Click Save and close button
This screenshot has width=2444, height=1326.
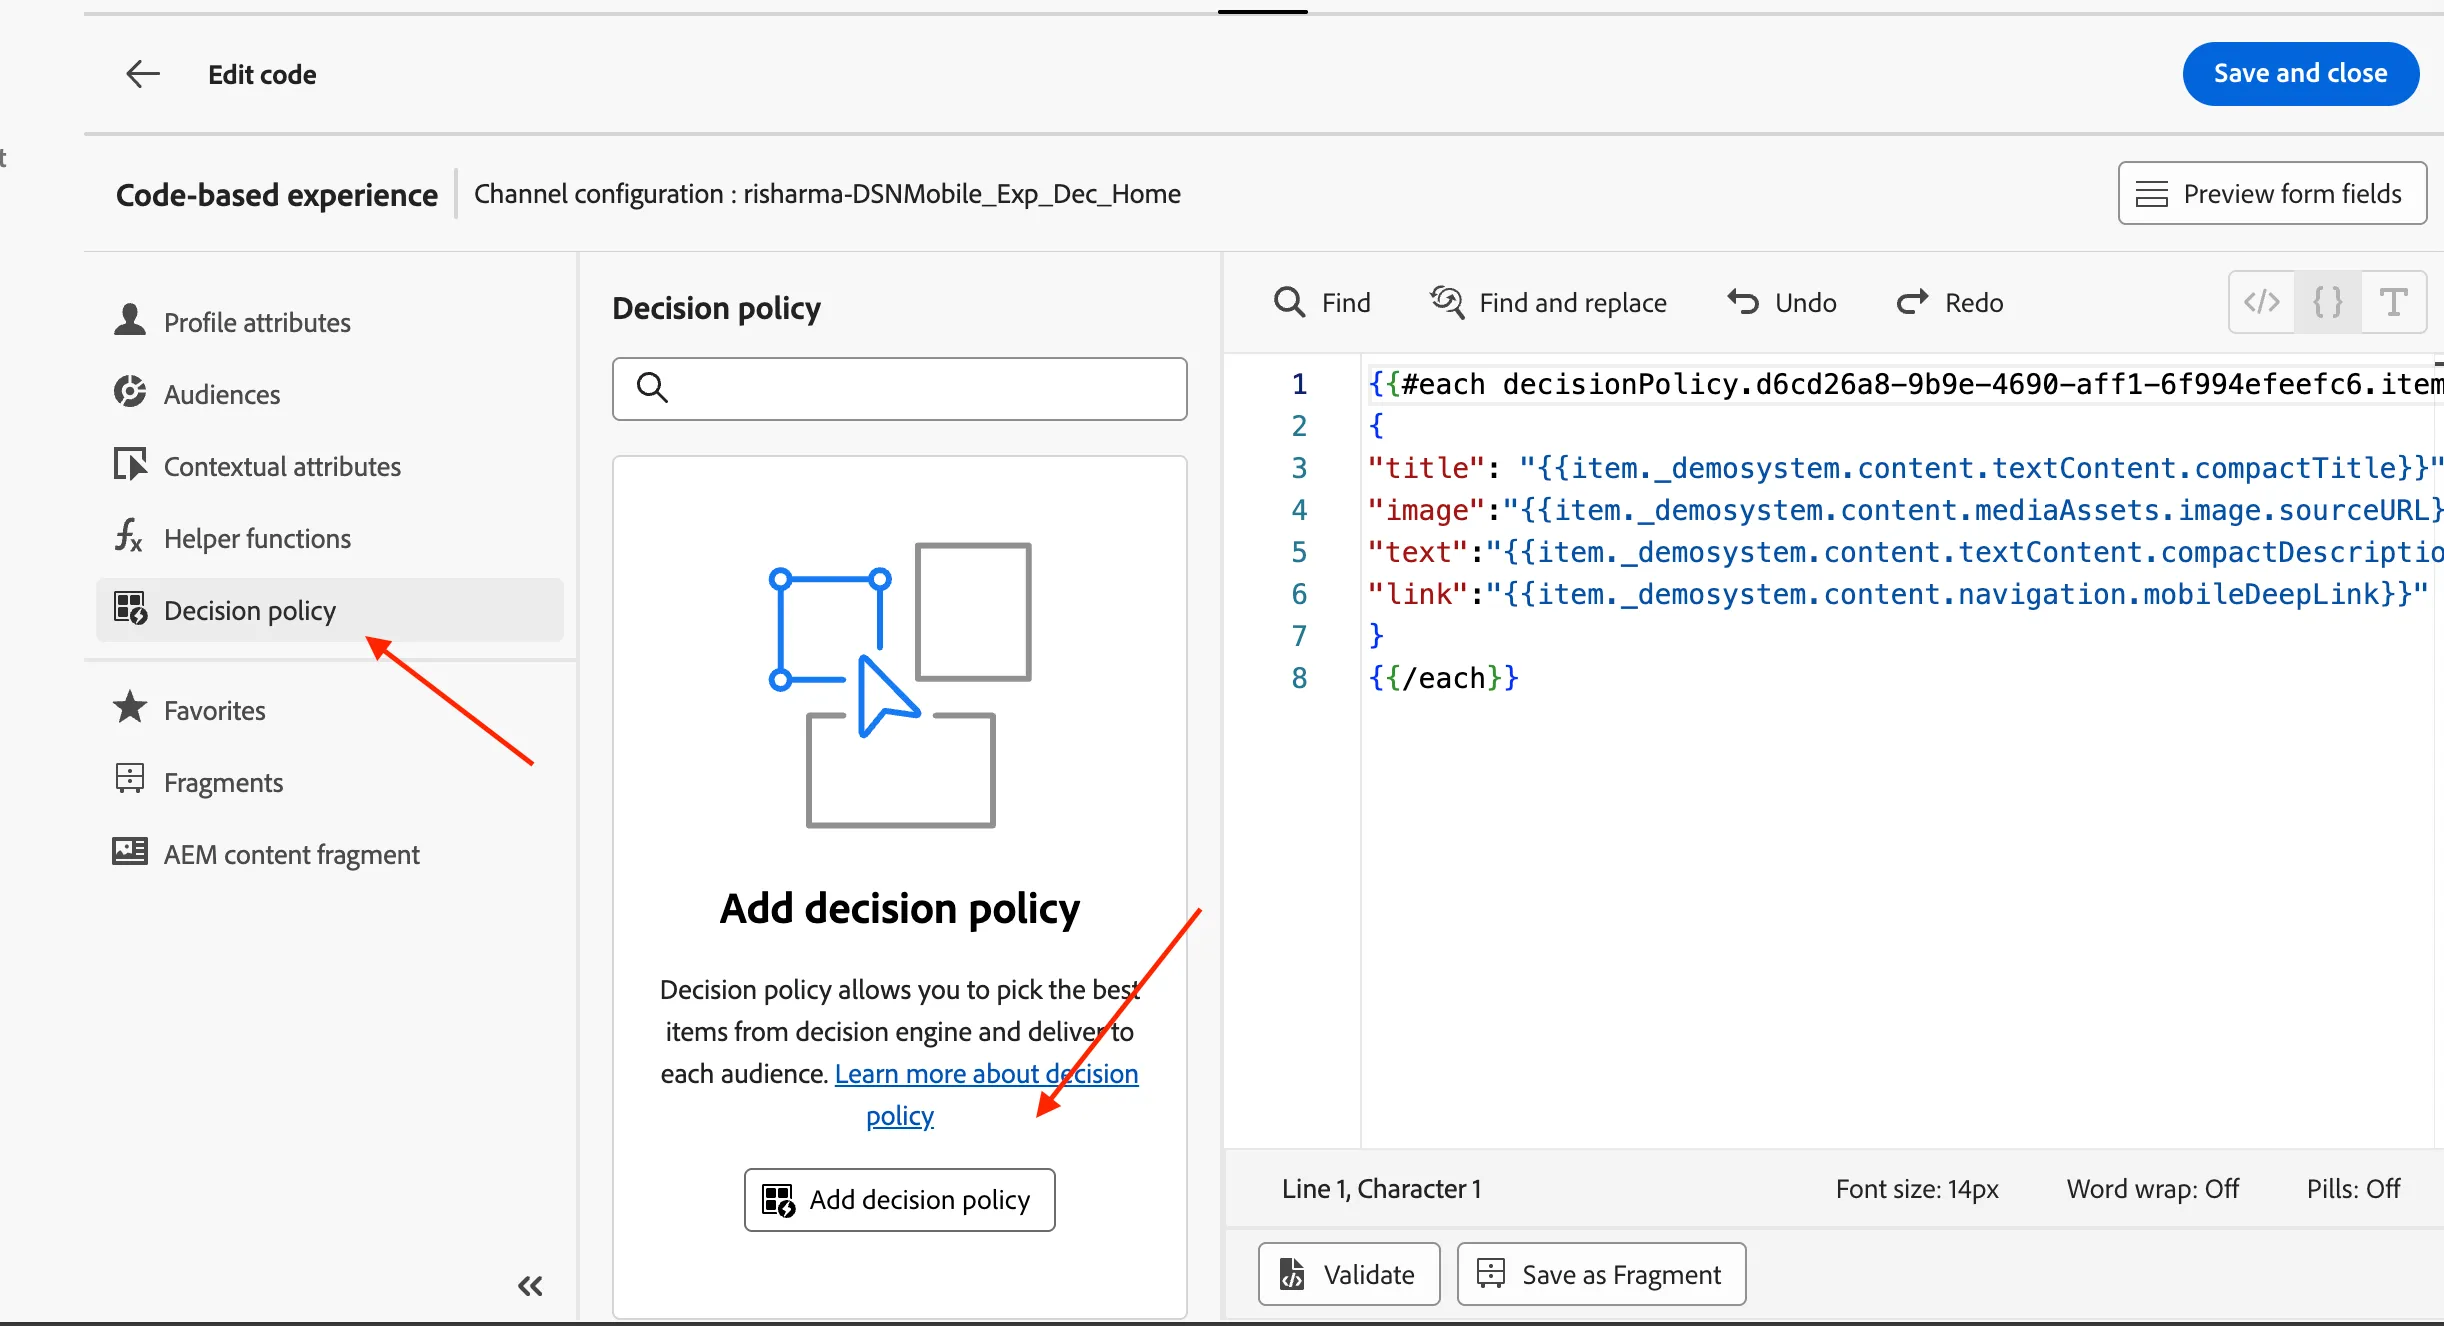(x=2300, y=73)
